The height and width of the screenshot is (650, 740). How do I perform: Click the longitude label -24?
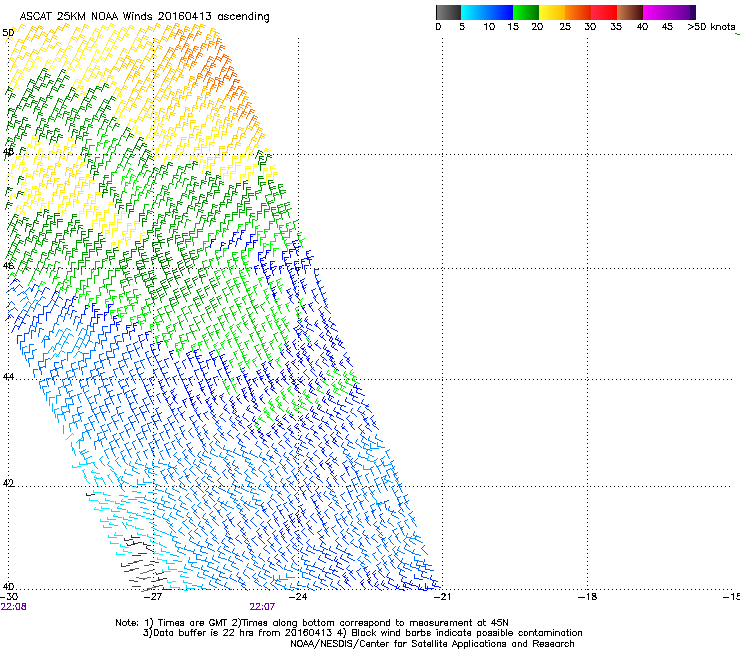[298, 597]
